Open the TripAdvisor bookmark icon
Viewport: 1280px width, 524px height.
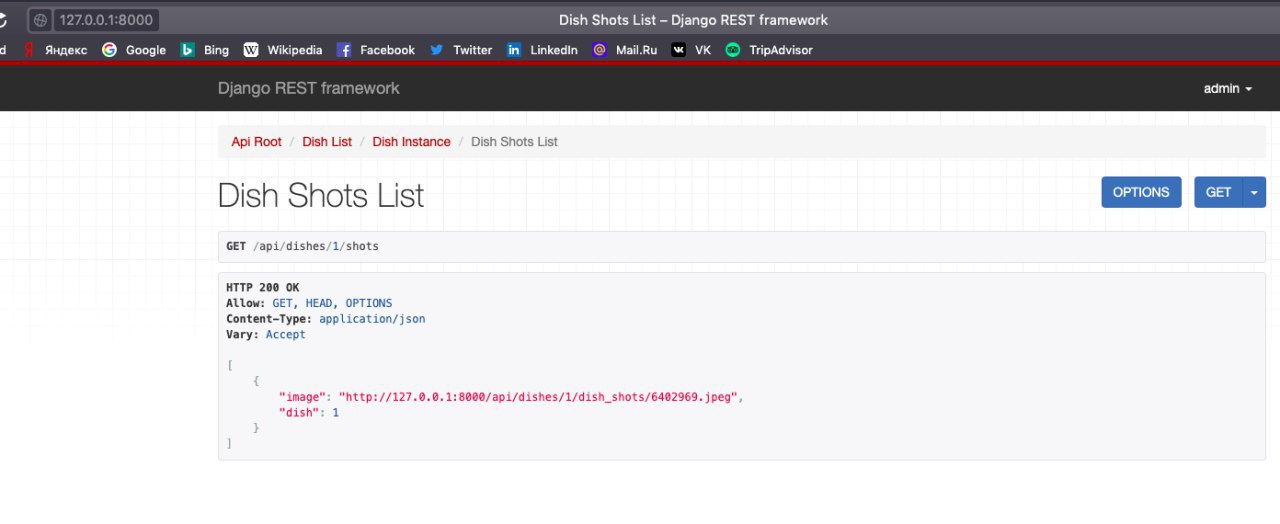click(733, 50)
